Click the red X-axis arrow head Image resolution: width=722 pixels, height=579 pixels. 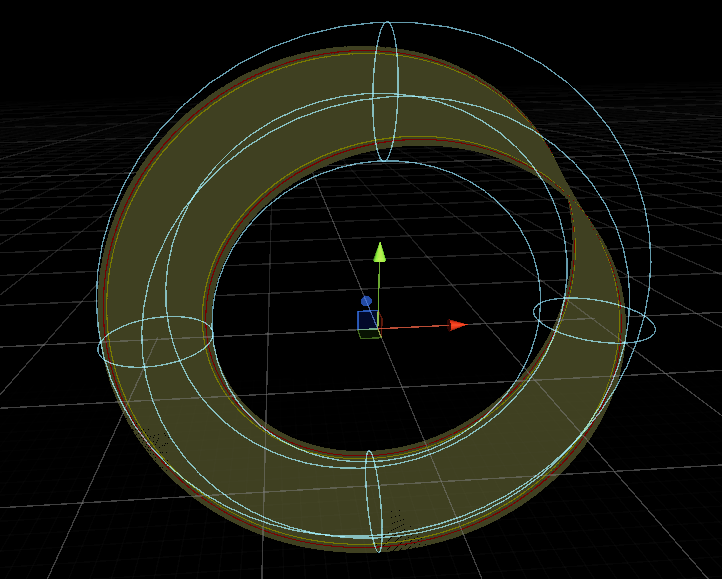click(x=457, y=325)
